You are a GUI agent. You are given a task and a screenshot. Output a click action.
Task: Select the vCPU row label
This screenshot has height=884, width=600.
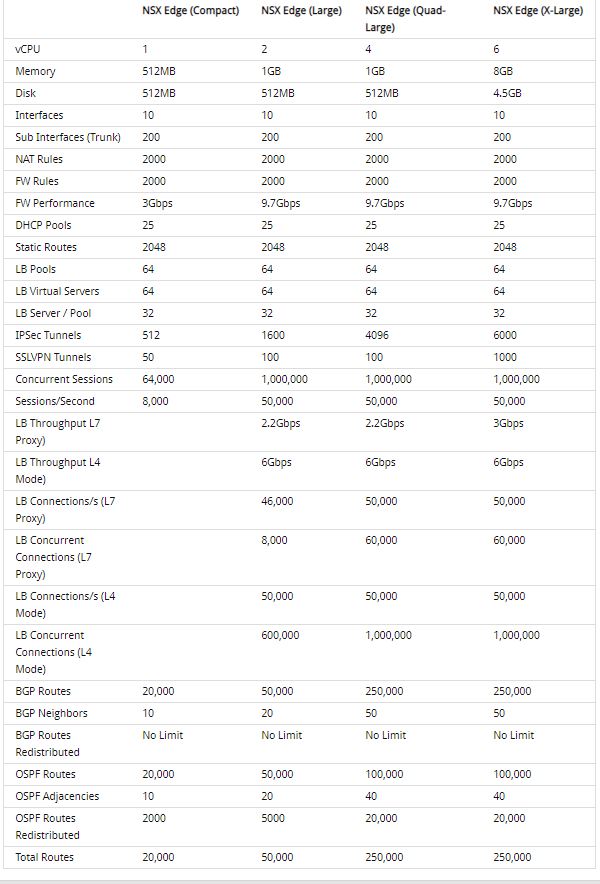28,49
